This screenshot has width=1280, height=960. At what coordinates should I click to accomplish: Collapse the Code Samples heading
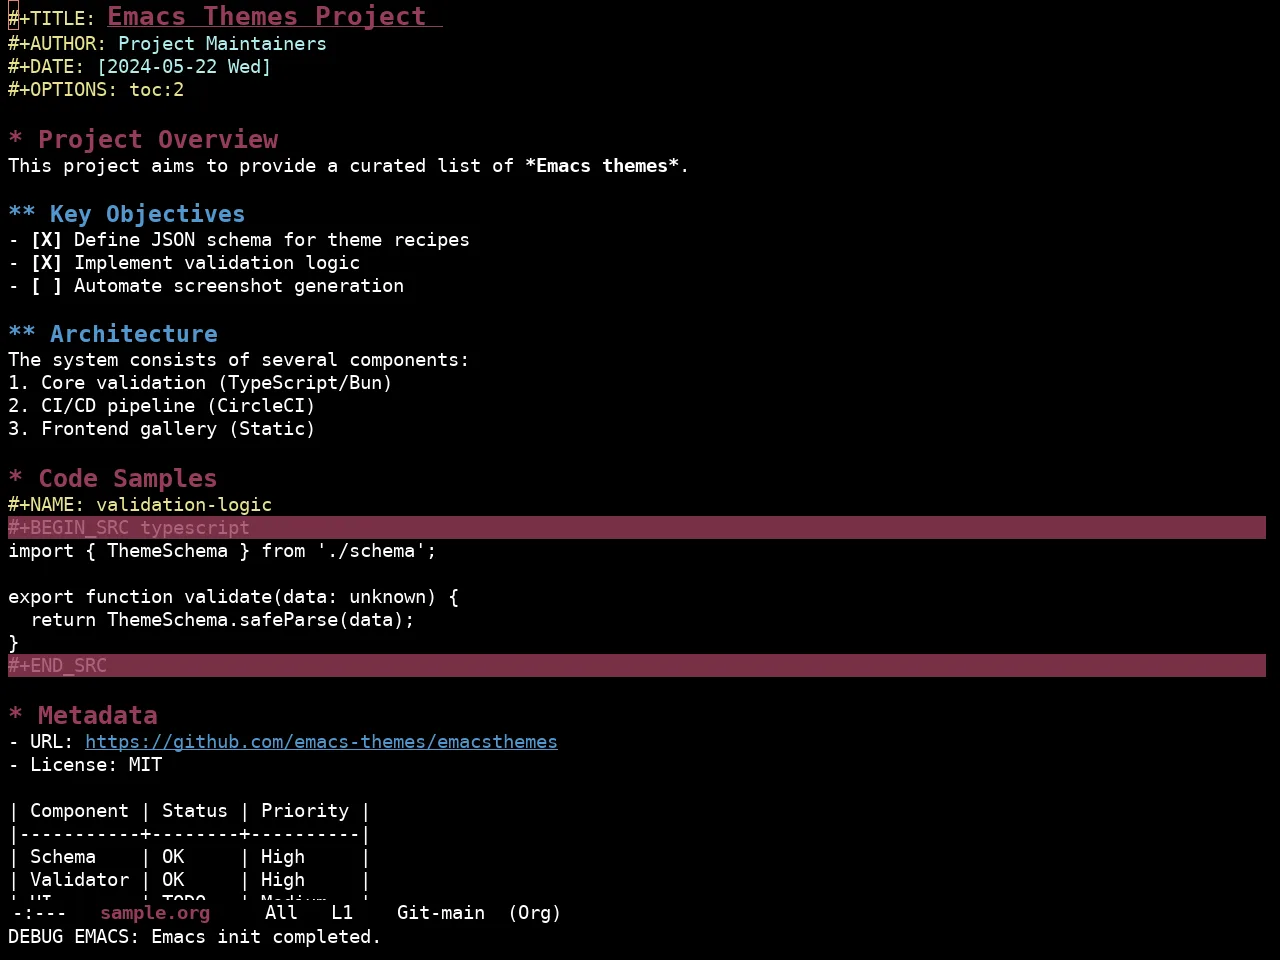click(x=15, y=479)
